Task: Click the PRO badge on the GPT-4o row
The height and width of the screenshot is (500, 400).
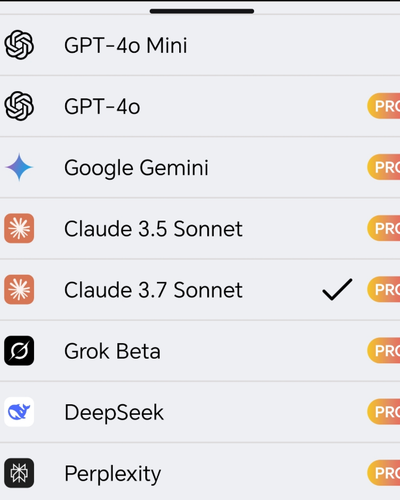Action: (x=384, y=106)
